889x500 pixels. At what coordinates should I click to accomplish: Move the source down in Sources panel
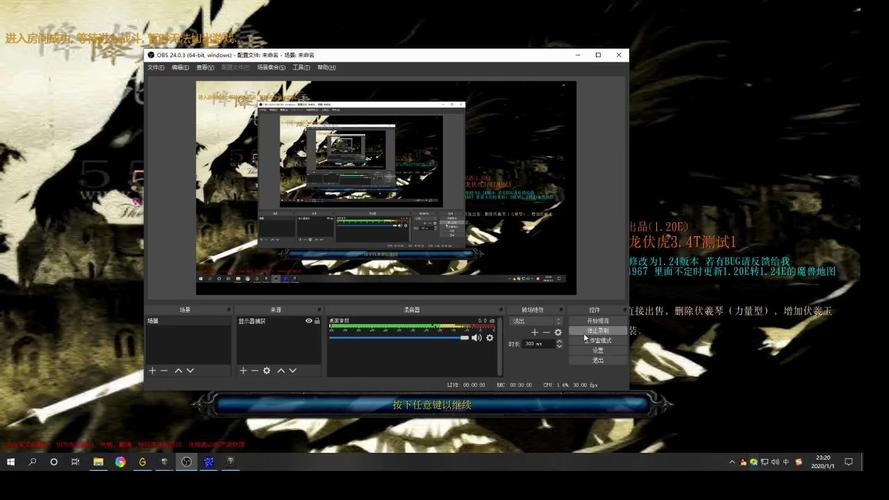pos(293,370)
